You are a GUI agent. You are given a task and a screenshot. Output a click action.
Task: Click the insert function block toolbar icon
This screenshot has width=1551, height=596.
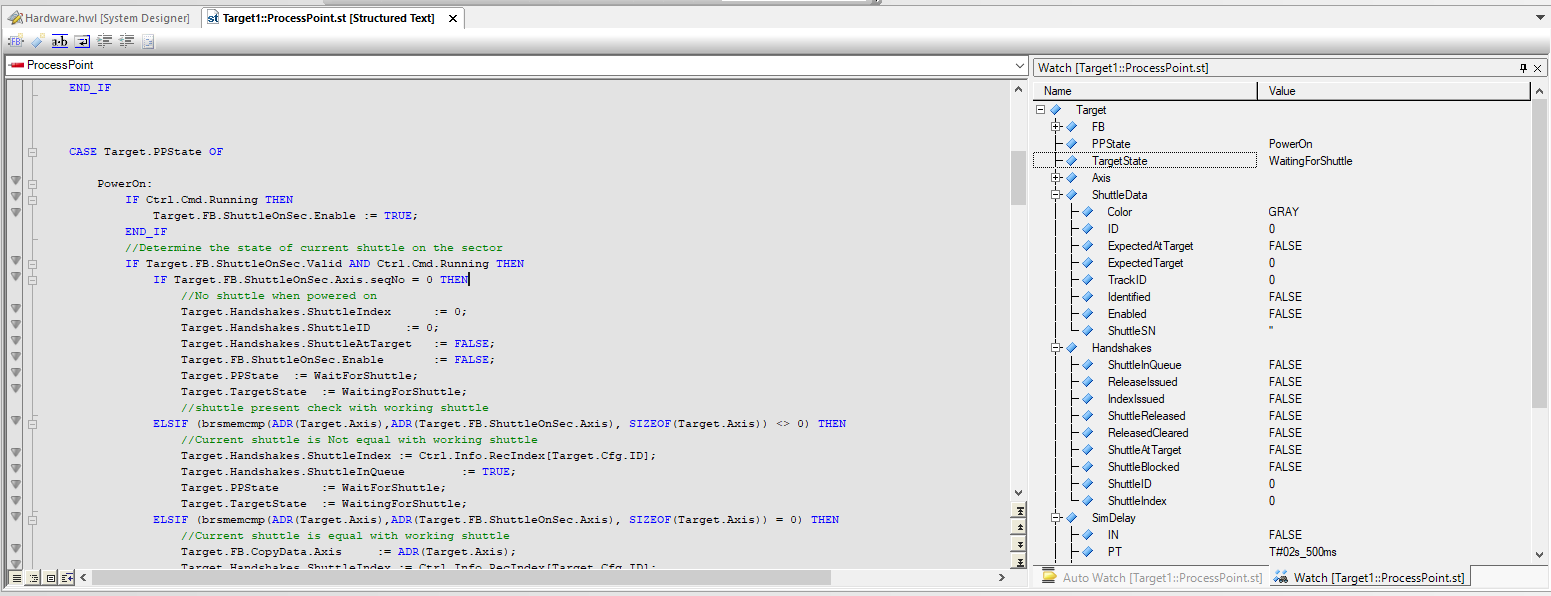click(15, 41)
